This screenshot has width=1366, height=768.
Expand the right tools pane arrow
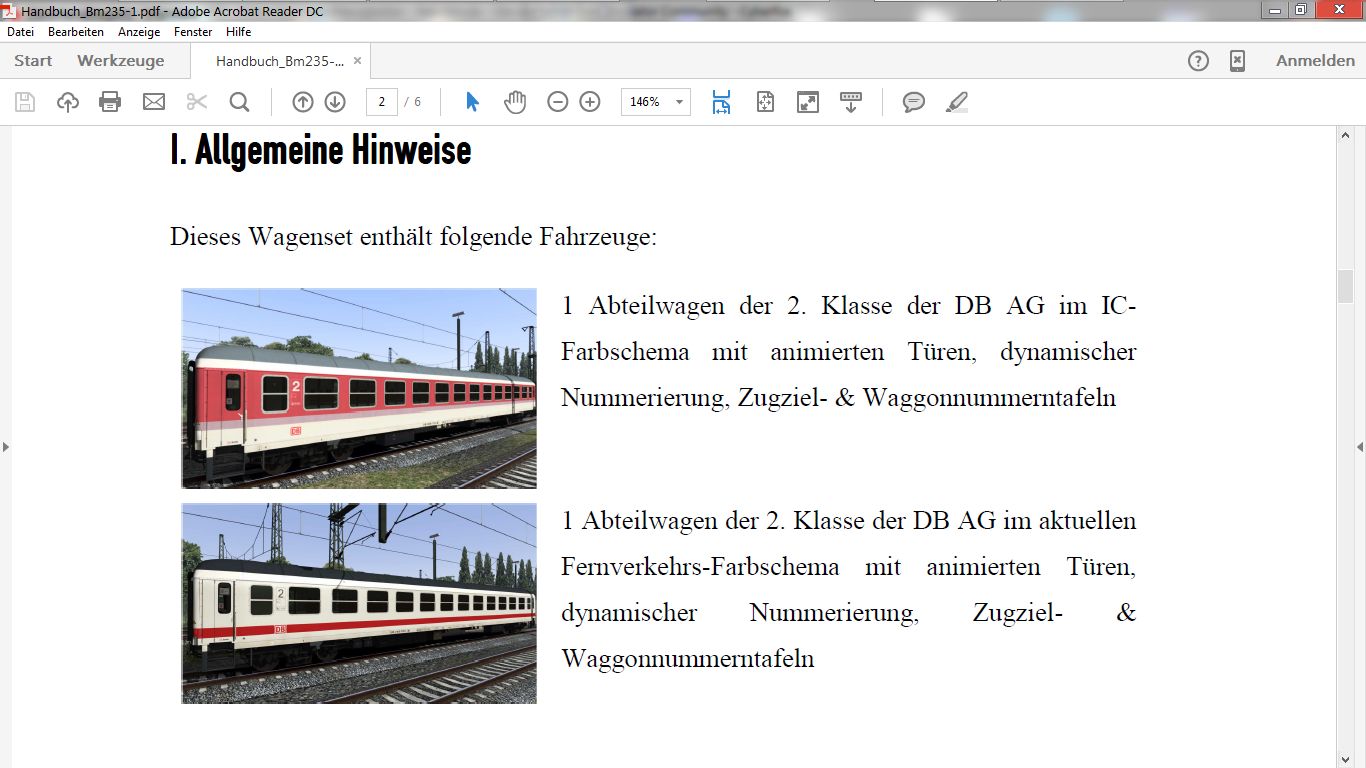pyautogui.click(x=1360, y=447)
